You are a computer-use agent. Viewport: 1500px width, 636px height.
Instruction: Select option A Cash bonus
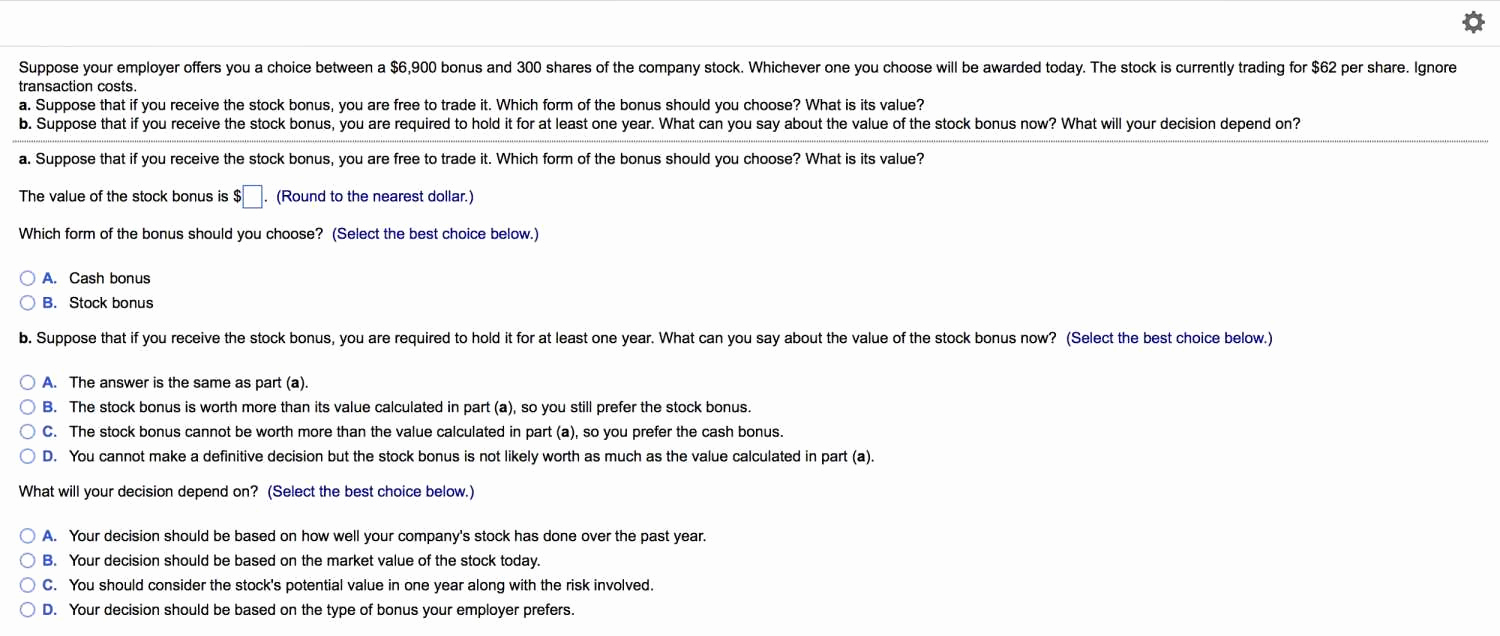click(28, 278)
